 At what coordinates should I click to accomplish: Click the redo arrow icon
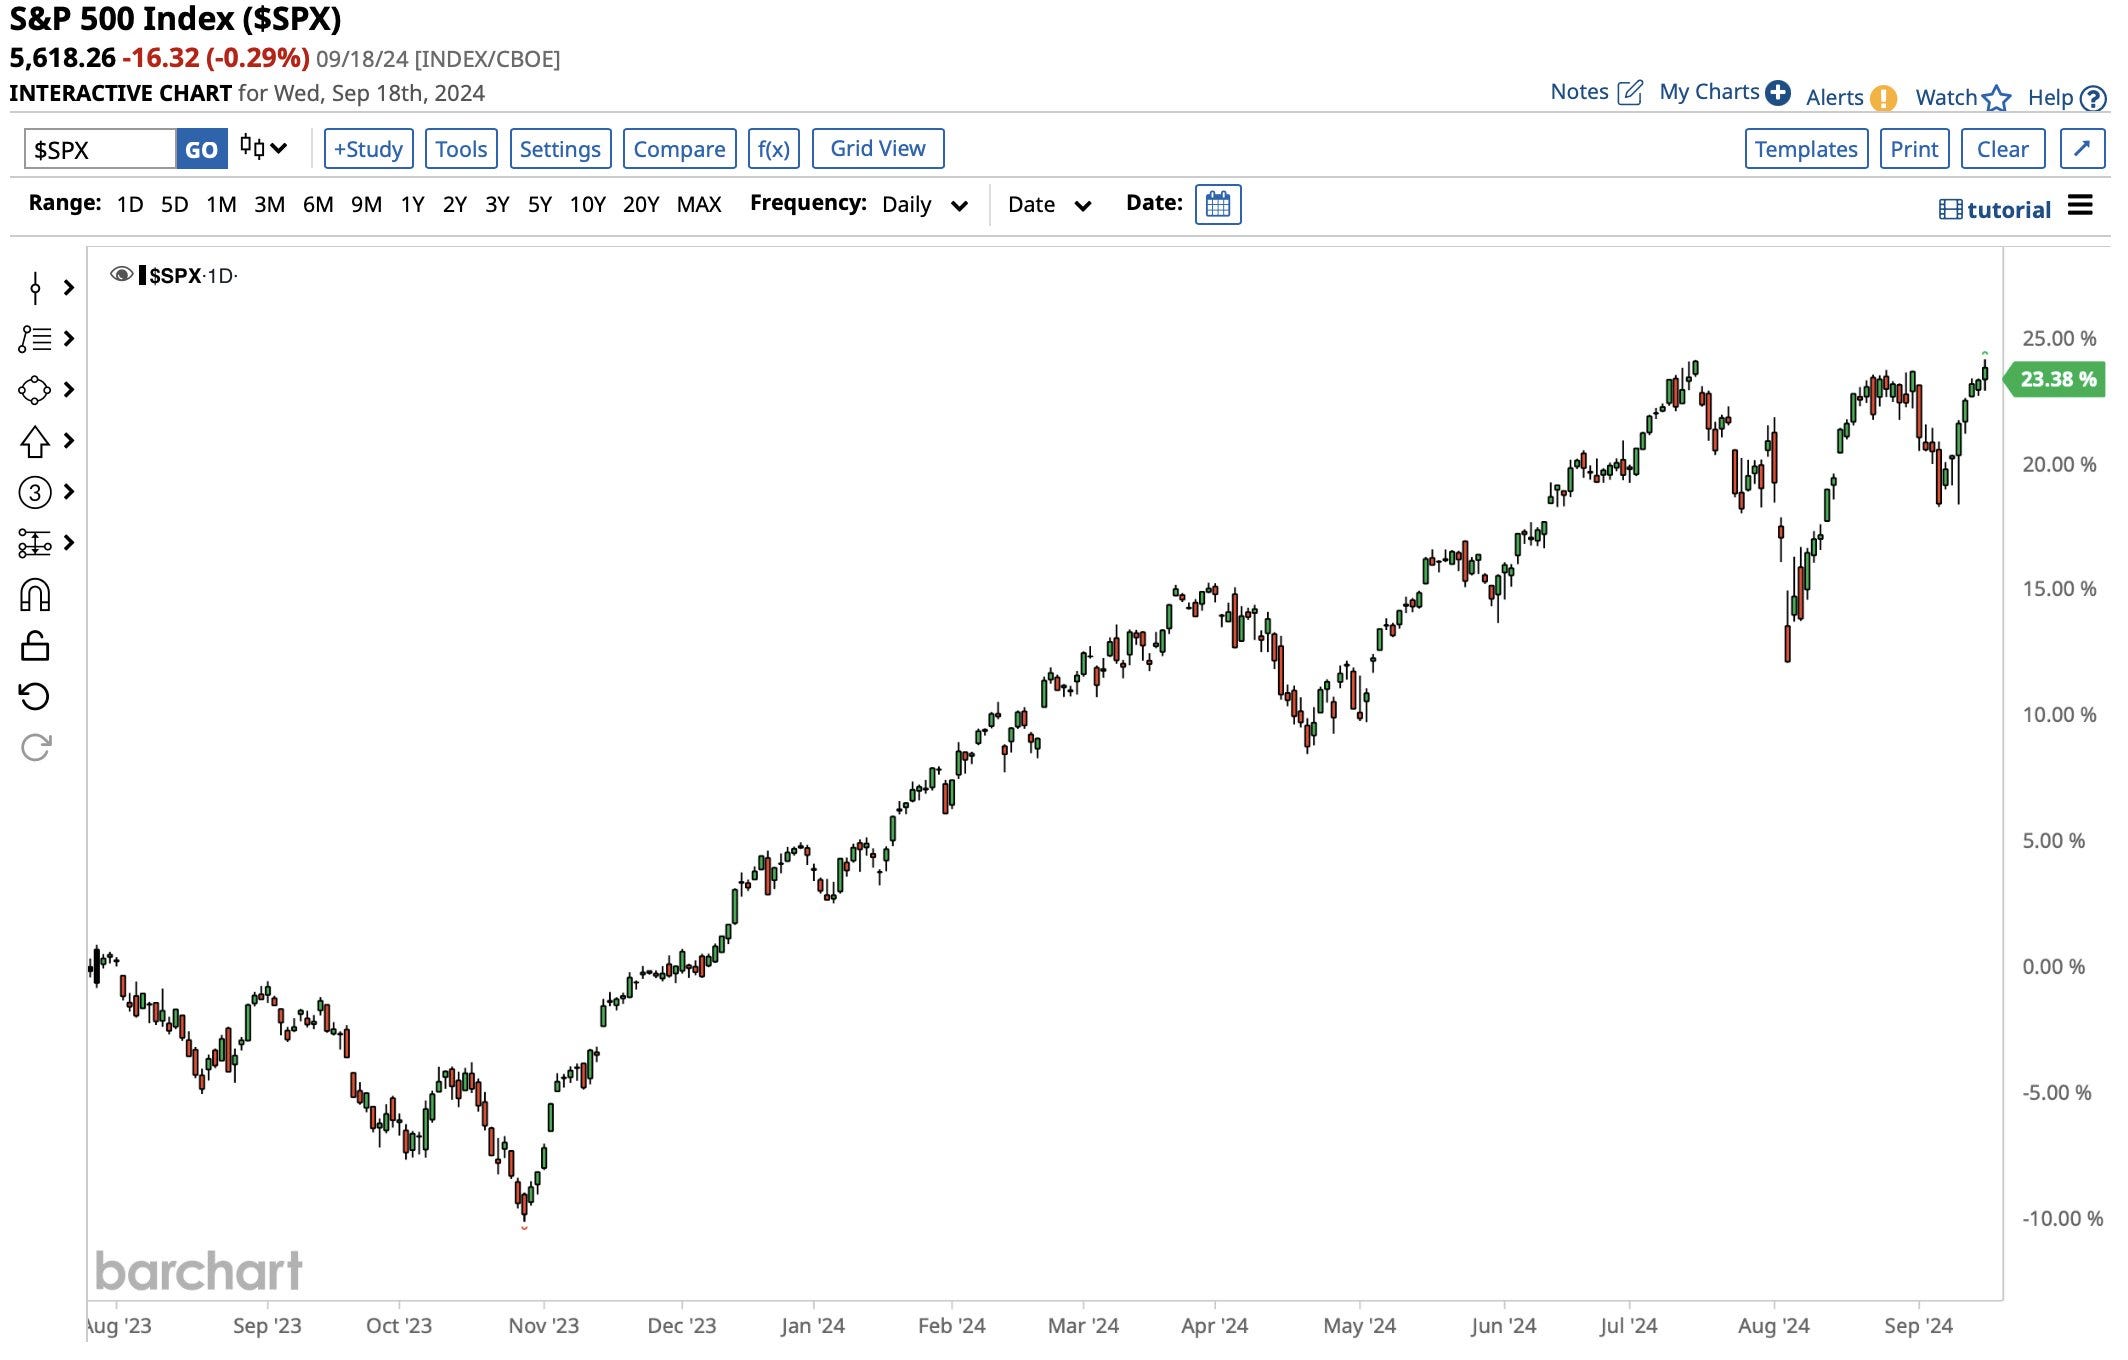[x=35, y=747]
